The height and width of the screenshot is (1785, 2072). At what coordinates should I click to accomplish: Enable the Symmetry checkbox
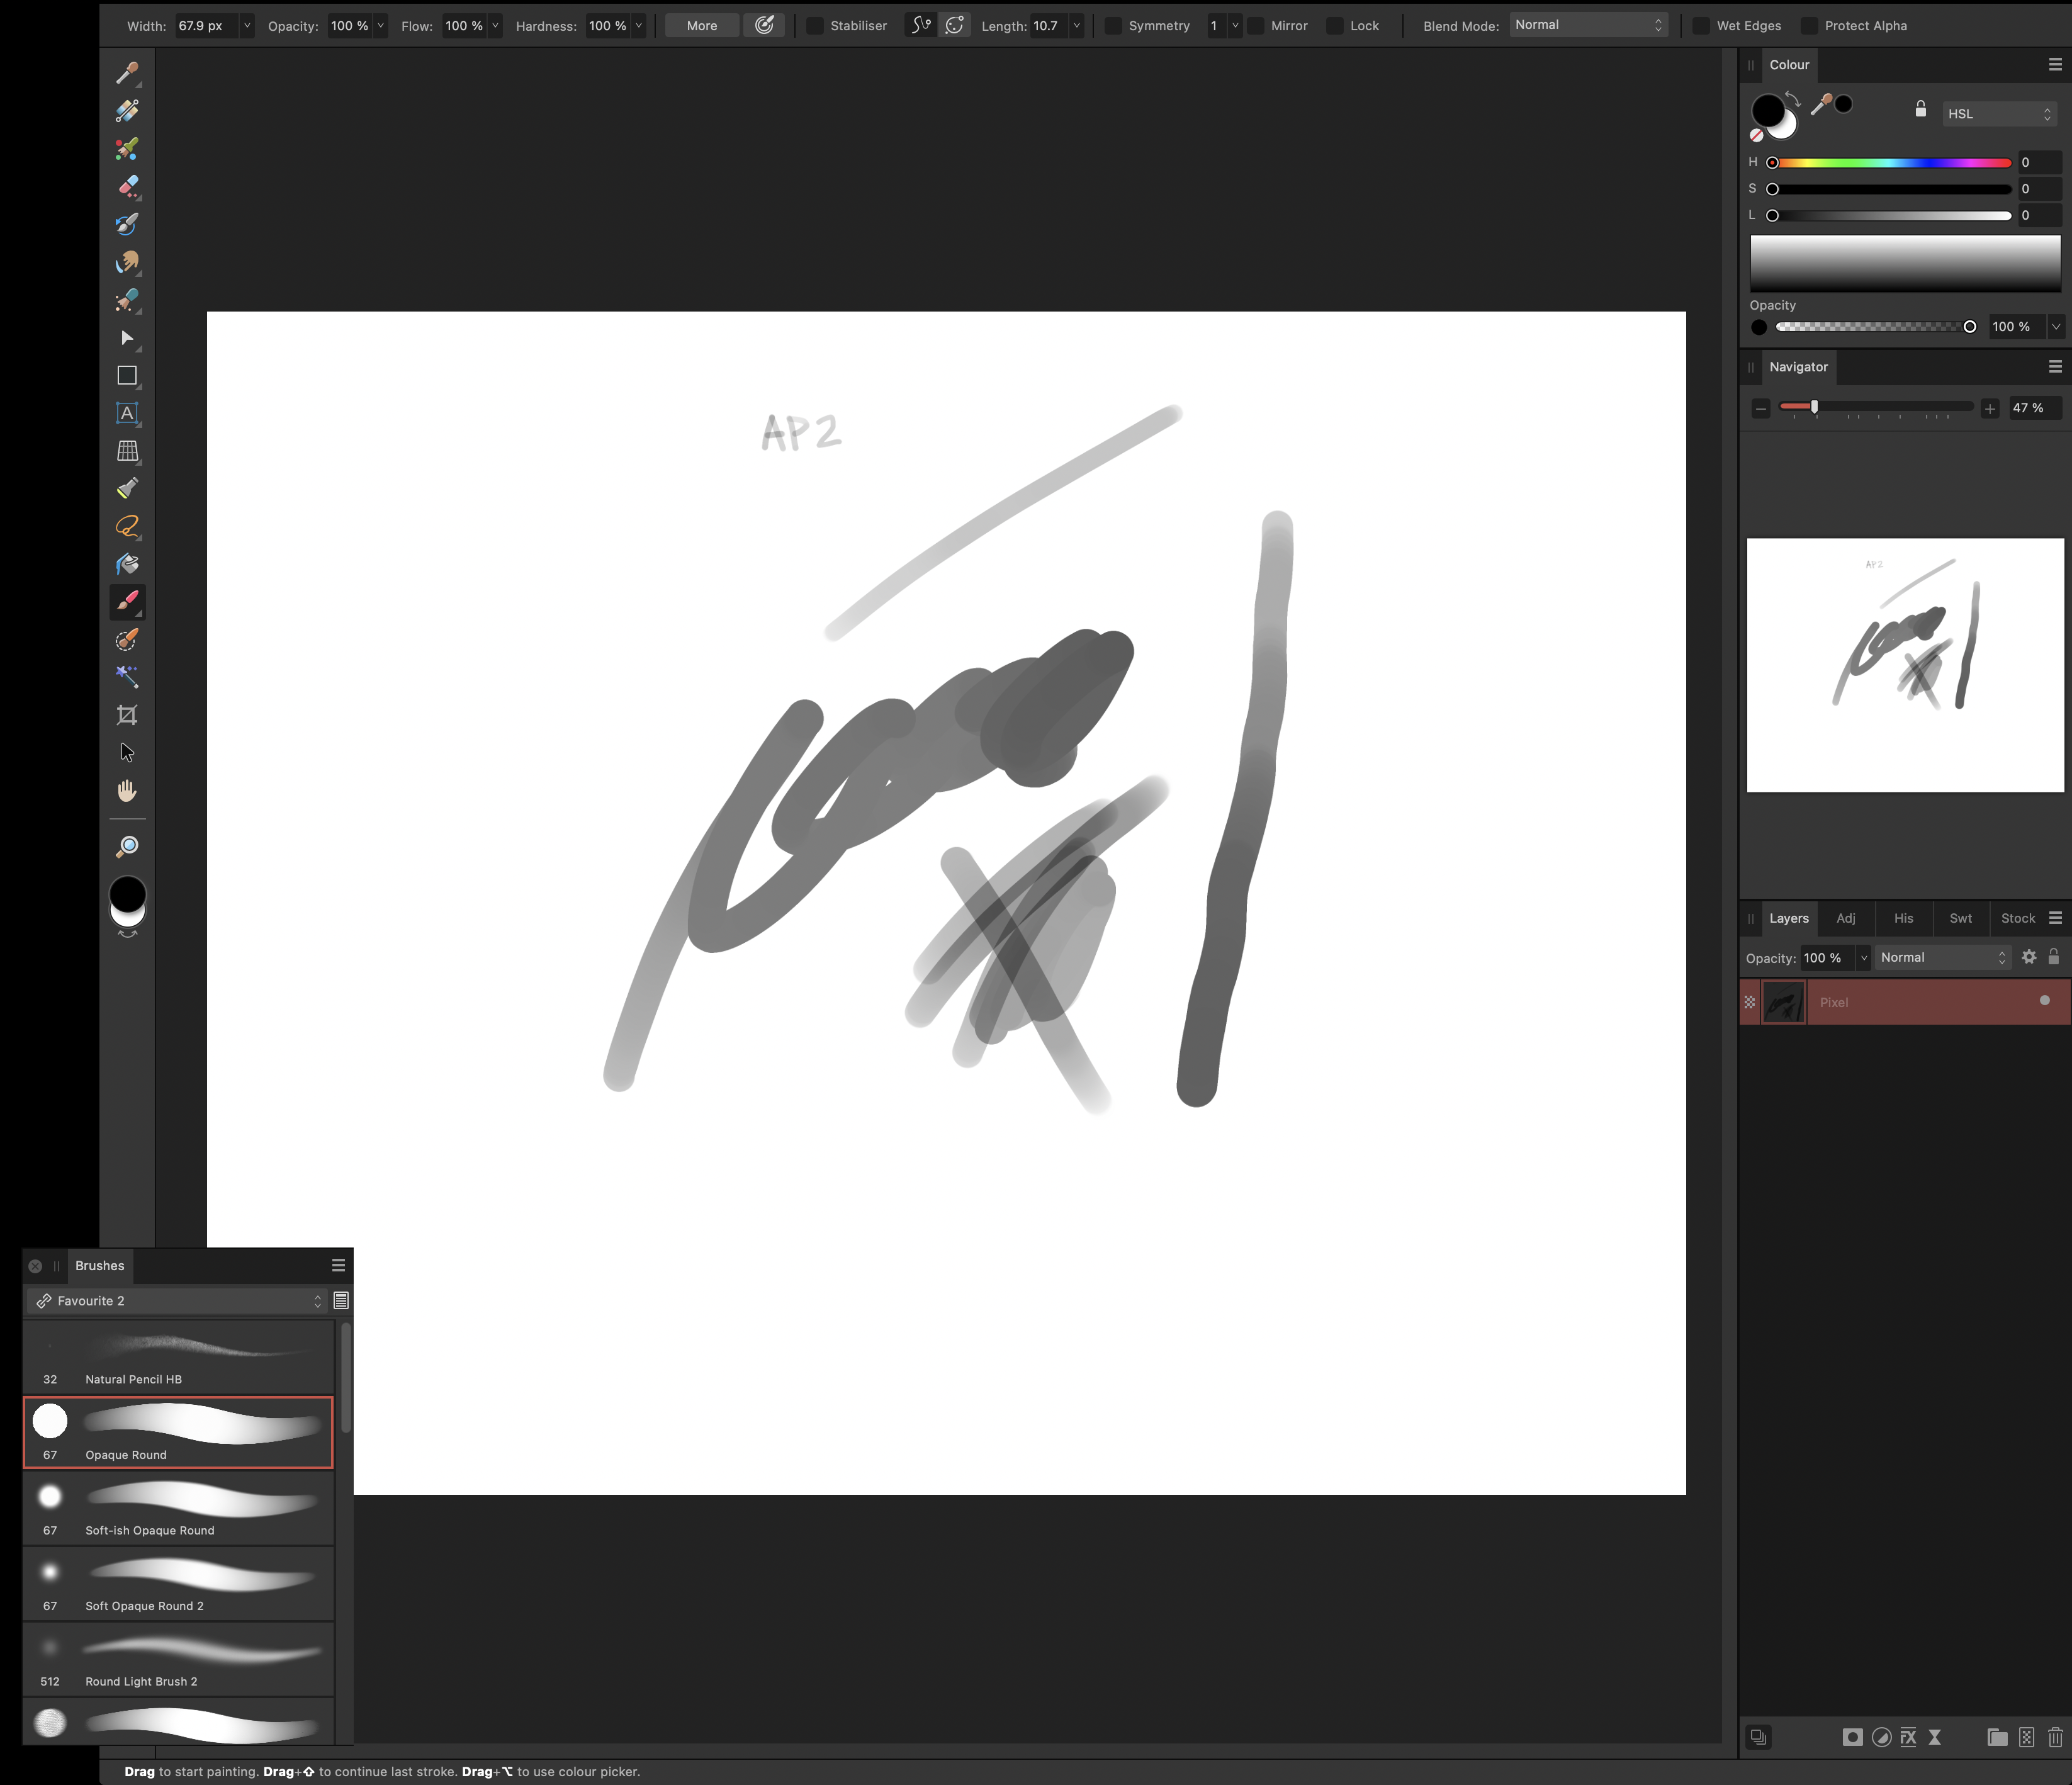pyautogui.click(x=1113, y=26)
